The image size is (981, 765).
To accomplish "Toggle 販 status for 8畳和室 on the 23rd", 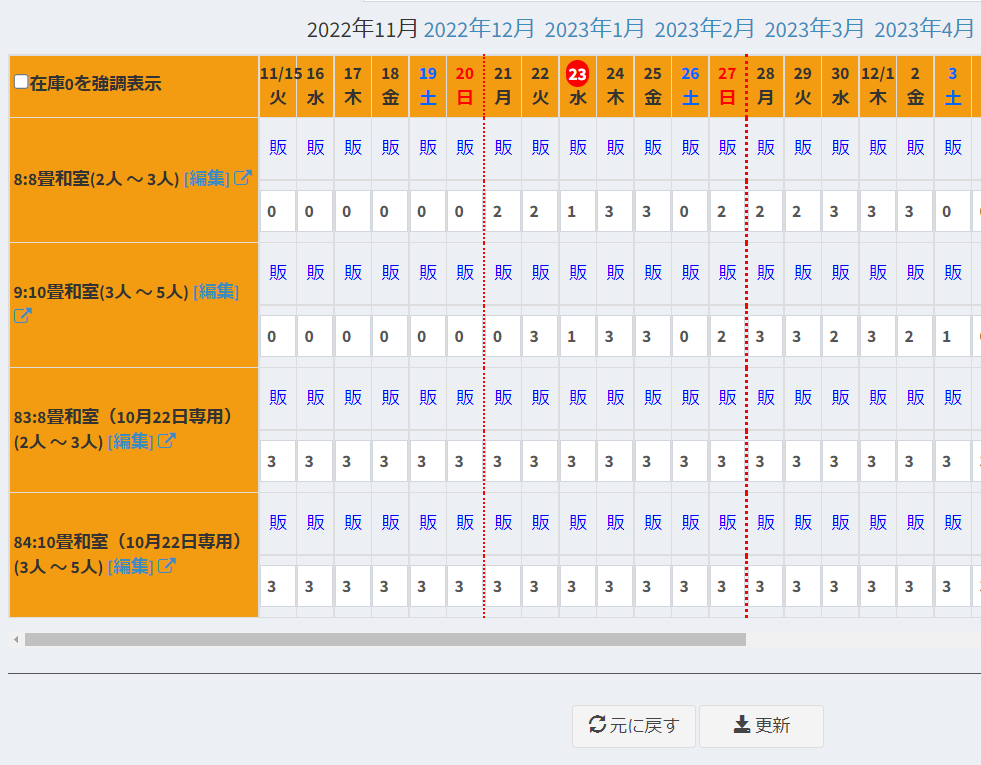I will 578,148.
